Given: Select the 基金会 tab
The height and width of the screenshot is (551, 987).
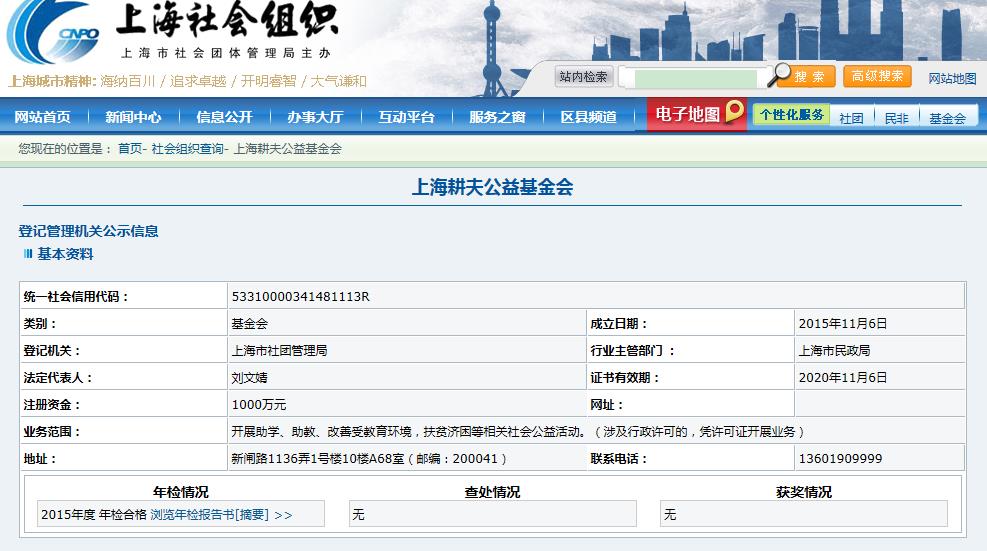Looking at the screenshot, I should click(x=947, y=118).
